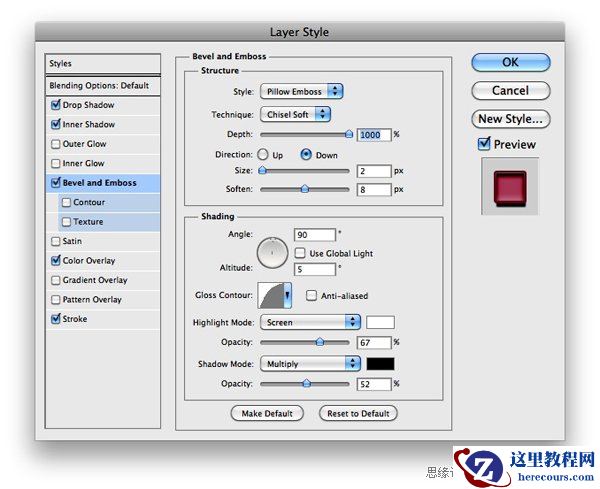Click the Gloss Contour curve thumbnail
600x489 pixels.
pyautogui.click(x=271, y=295)
